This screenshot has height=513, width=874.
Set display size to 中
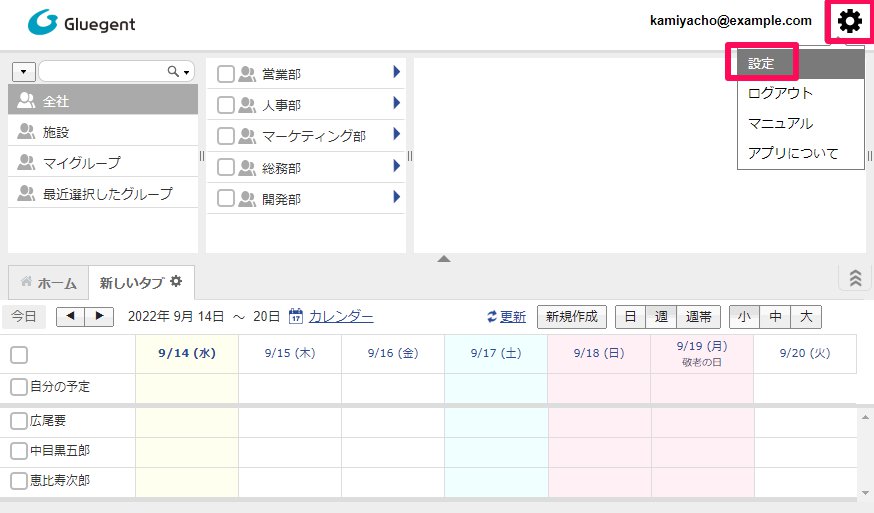click(x=775, y=317)
